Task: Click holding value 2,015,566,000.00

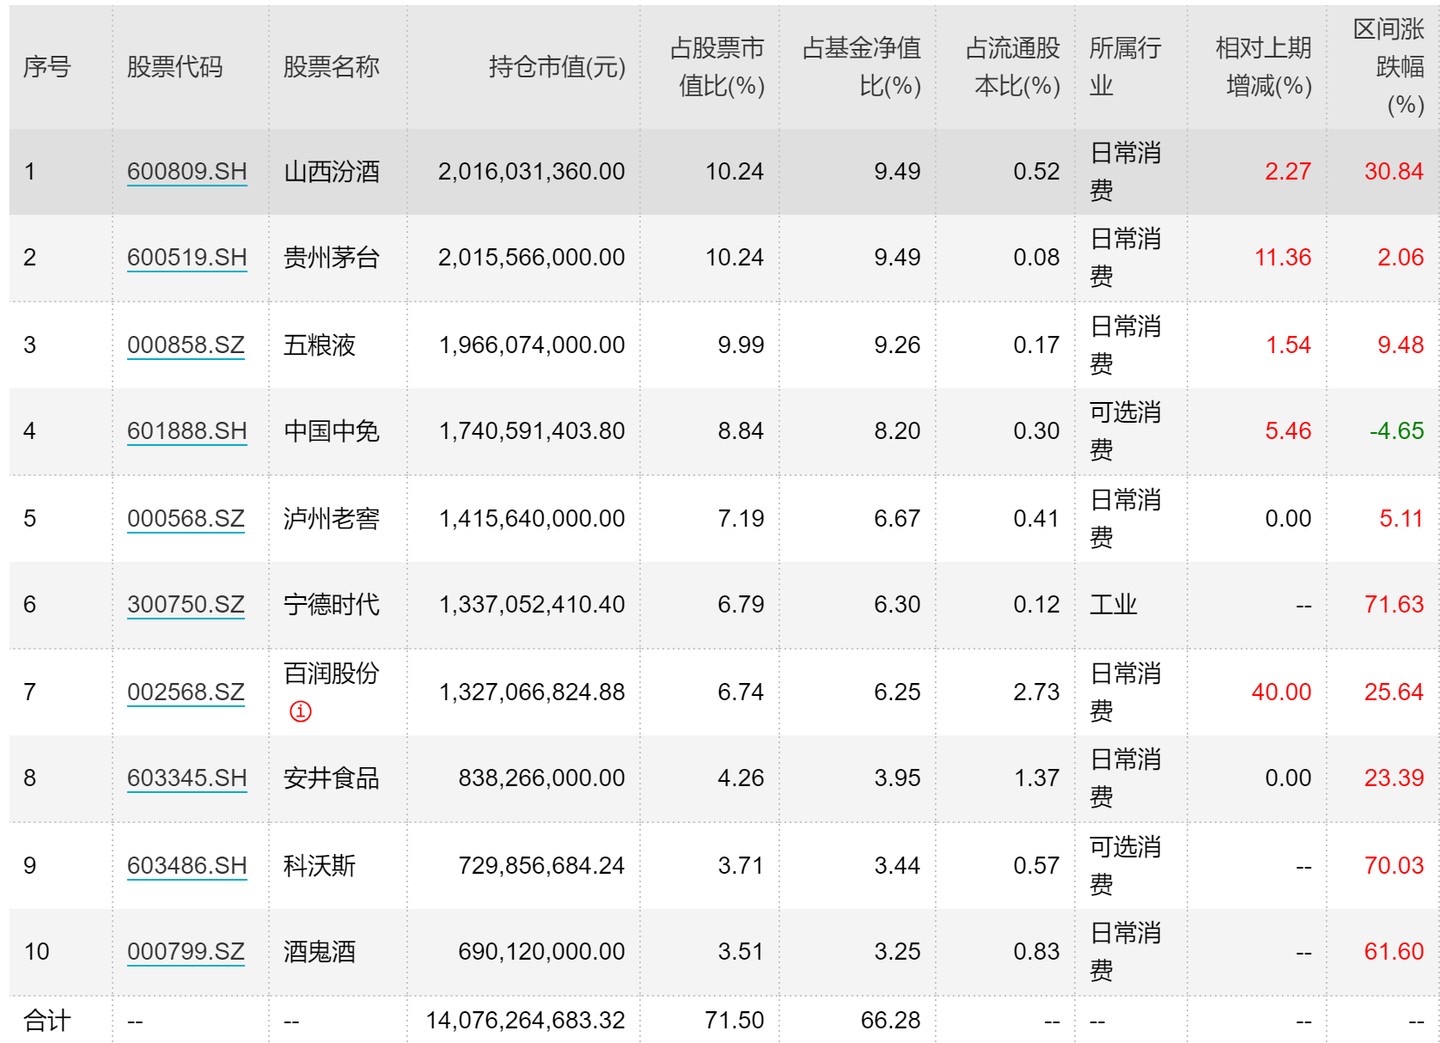Action: (x=531, y=257)
